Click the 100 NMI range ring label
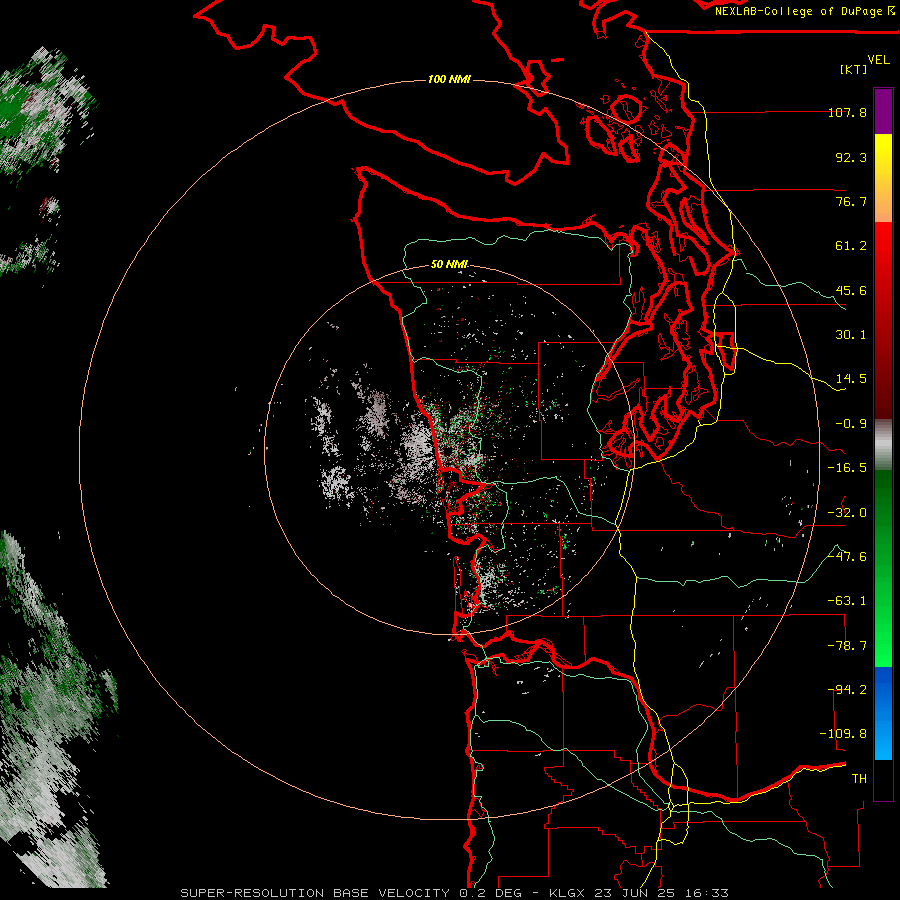This screenshot has height=900, width=900. pyautogui.click(x=449, y=79)
